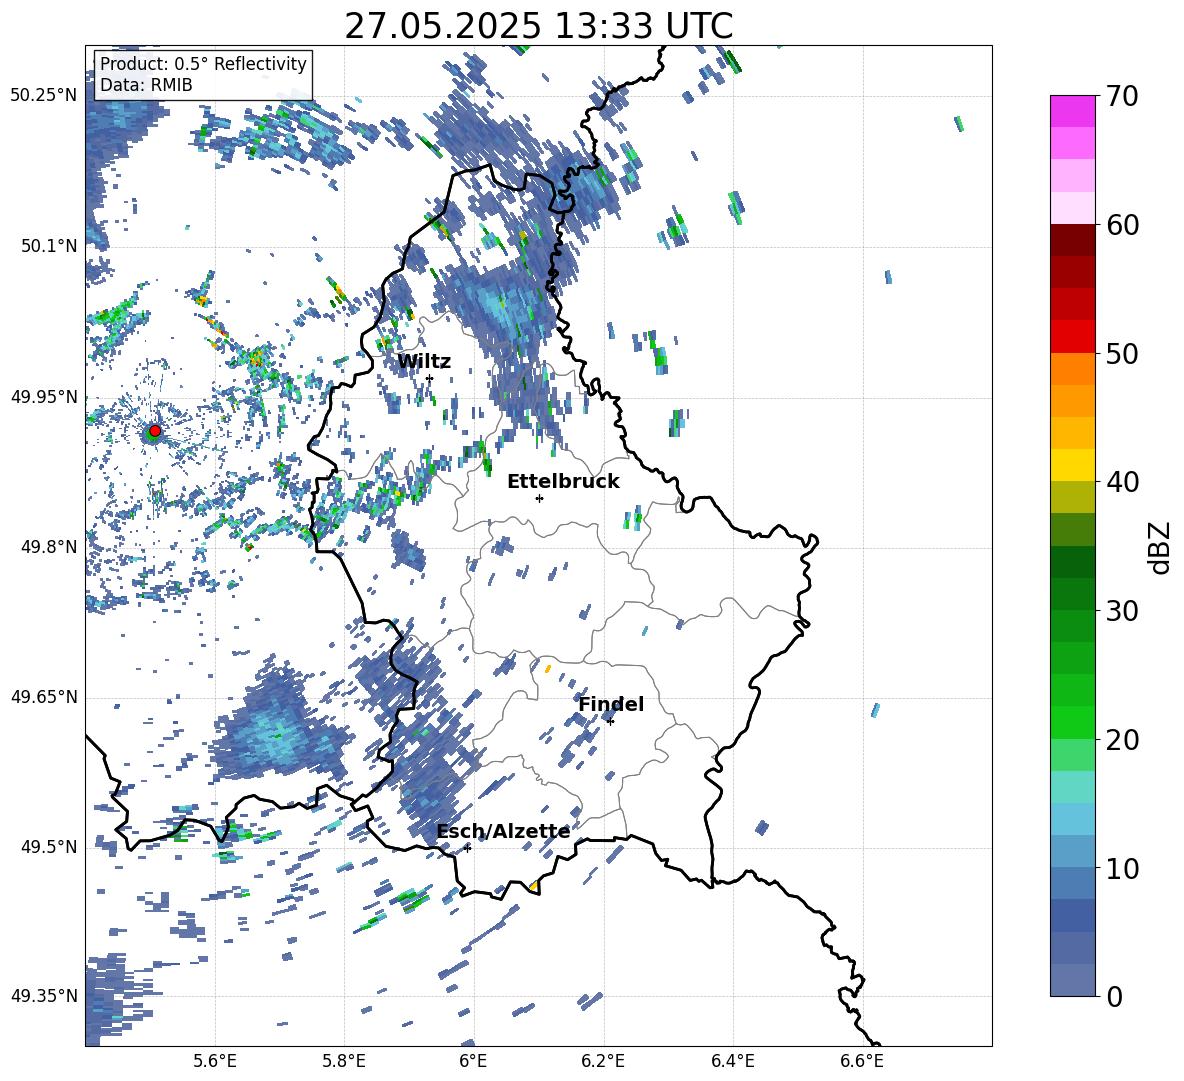The width and height of the screenshot is (1184, 1081).
Task: Click the magenta top colorbar segment
Action: [x=1072, y=111]
